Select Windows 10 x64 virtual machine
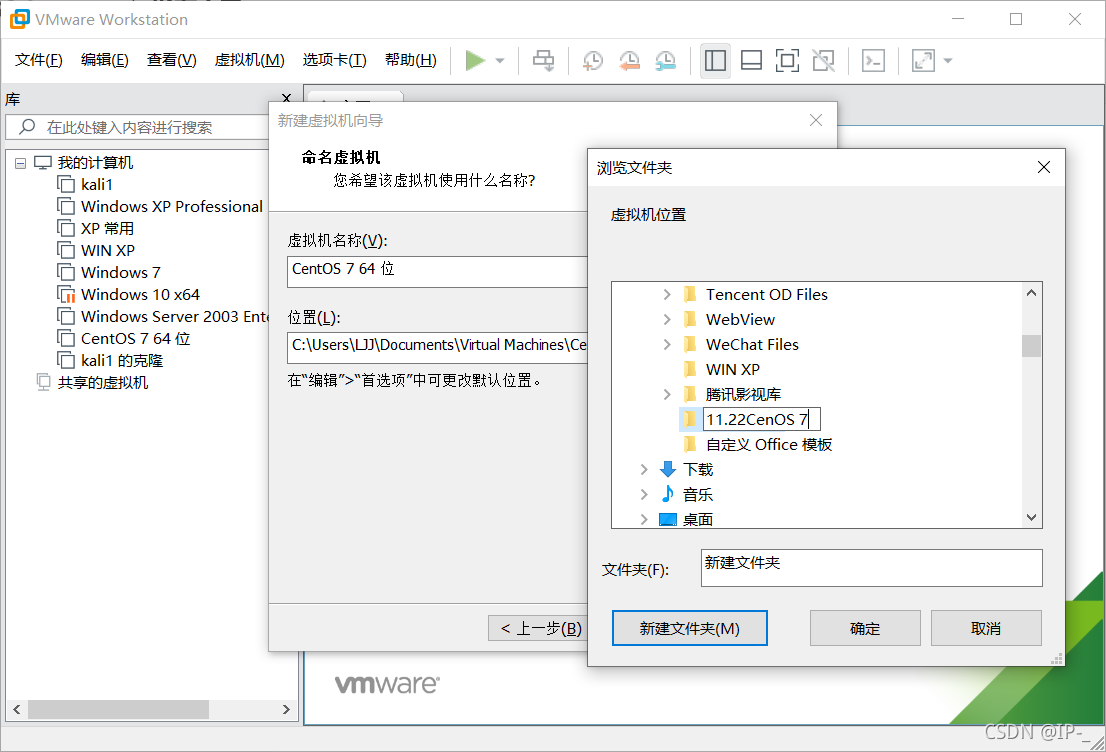1106x752 pixels. 140,294
